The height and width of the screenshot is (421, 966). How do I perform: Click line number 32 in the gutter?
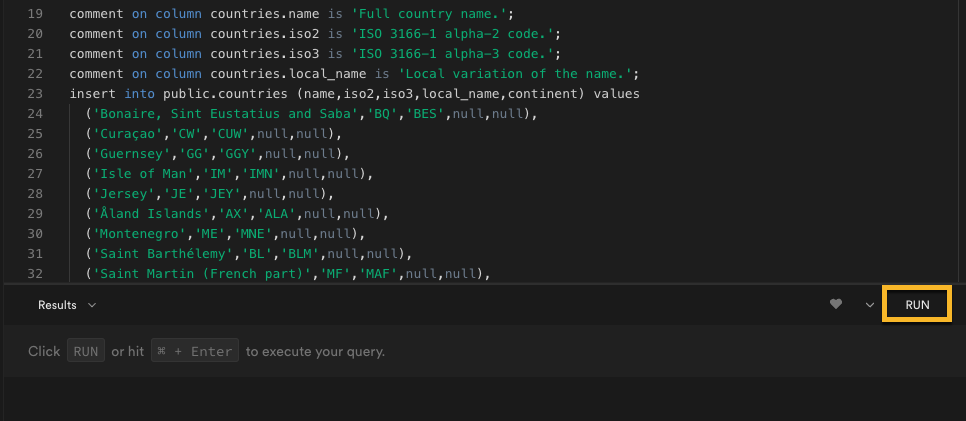[x=35, y=274]
